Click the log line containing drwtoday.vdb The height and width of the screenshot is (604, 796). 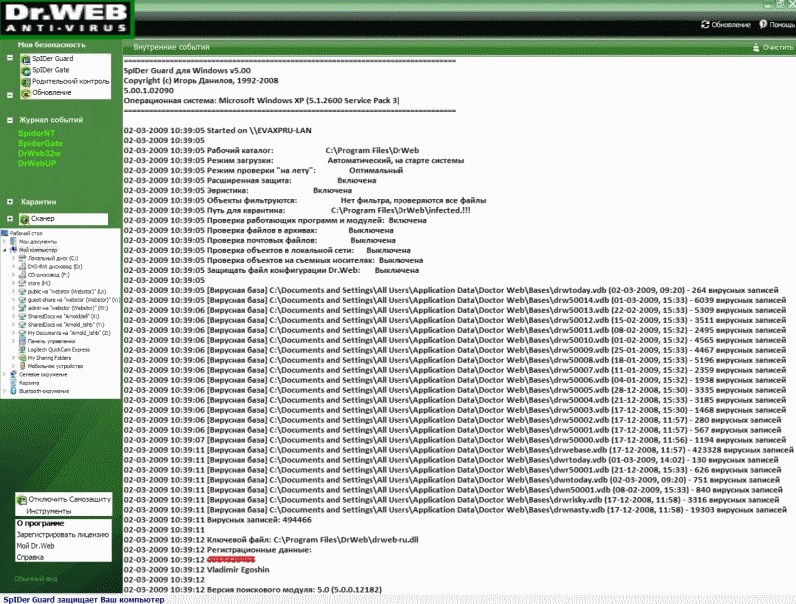coord(451,290)
